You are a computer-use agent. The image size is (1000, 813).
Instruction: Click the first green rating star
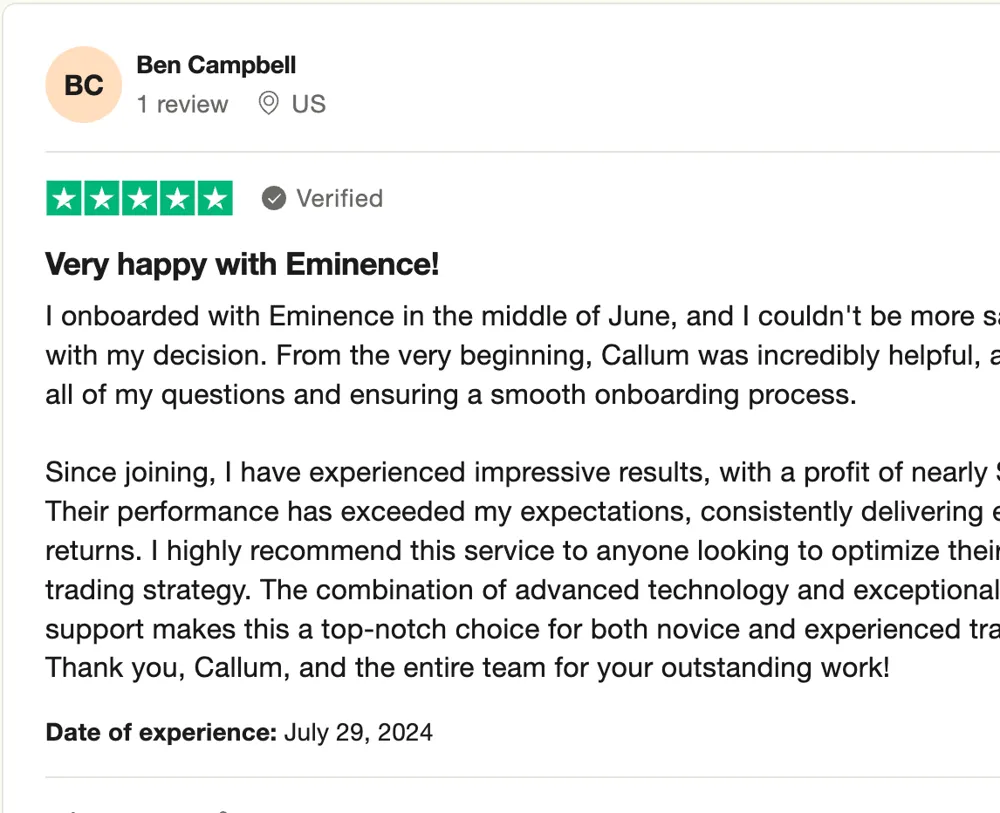[64, 198]
